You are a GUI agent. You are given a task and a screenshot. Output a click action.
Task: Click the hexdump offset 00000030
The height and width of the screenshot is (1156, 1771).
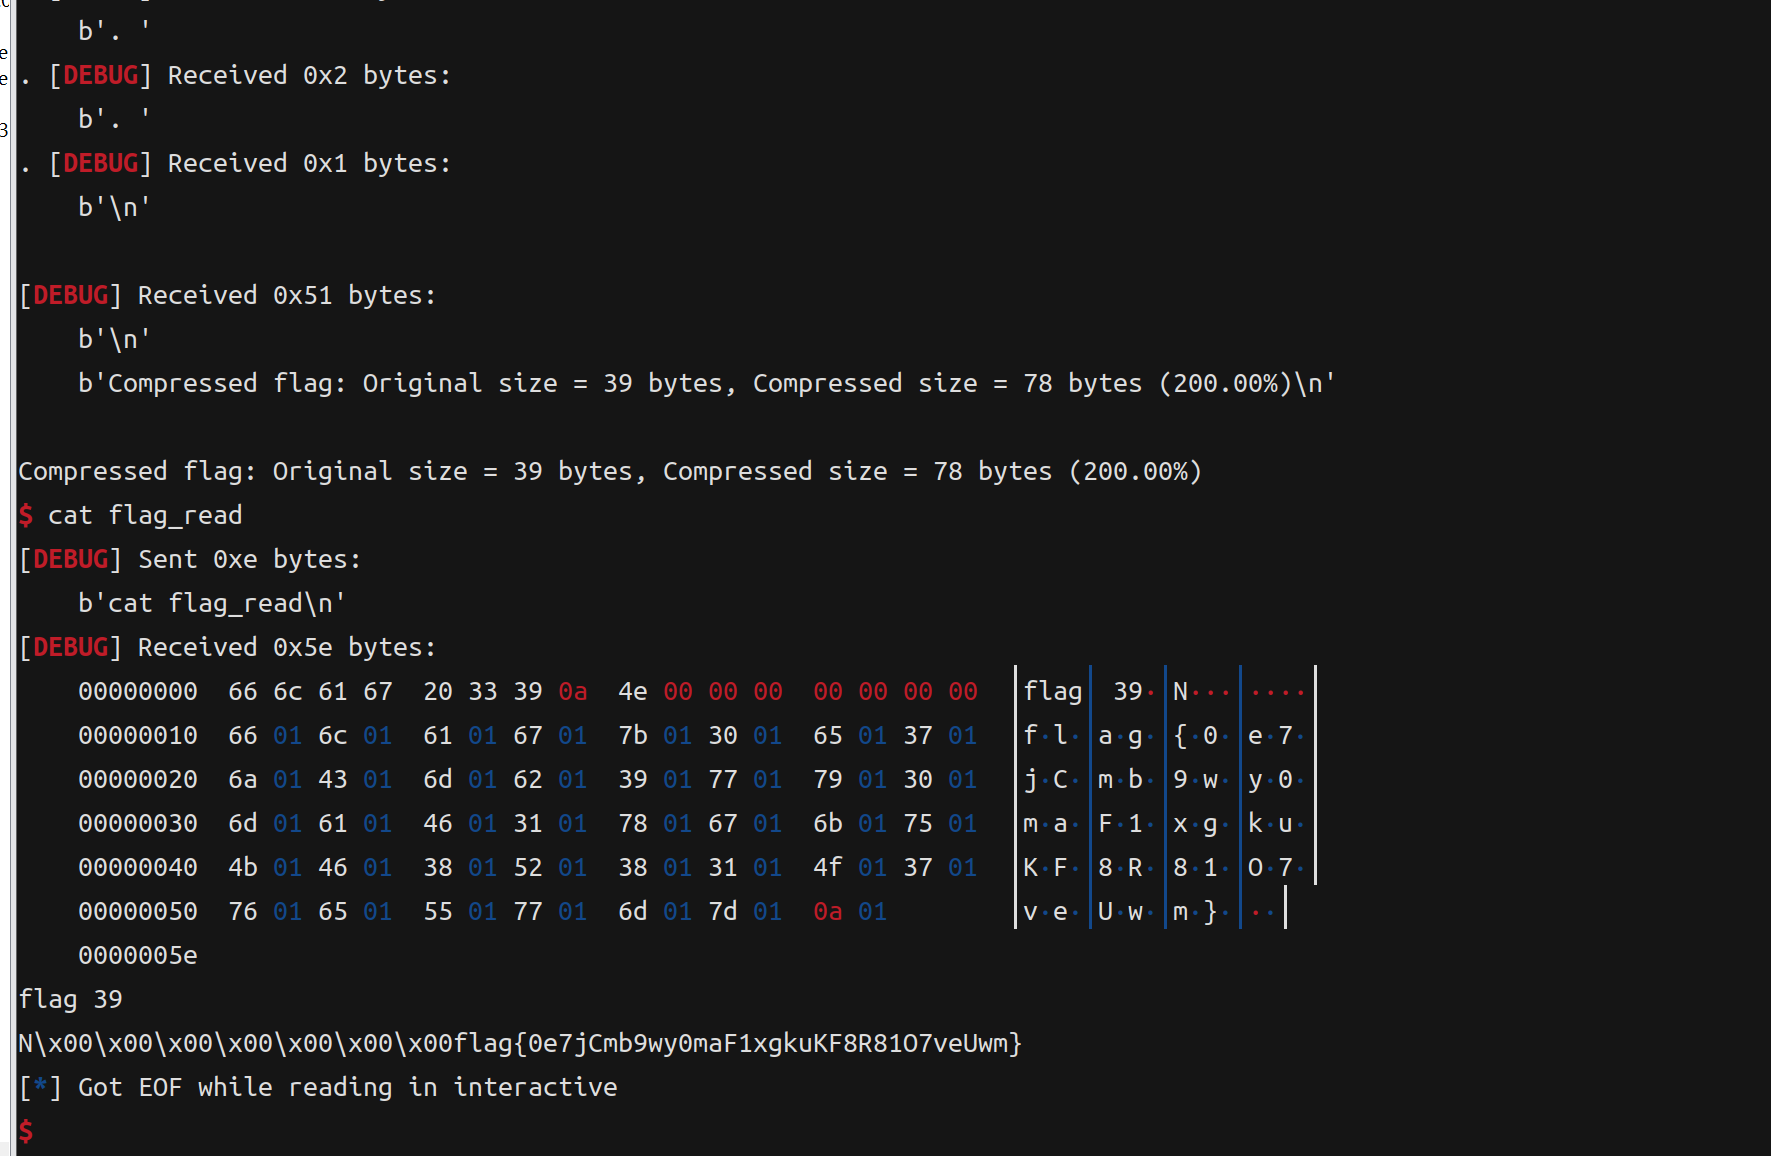138,823
